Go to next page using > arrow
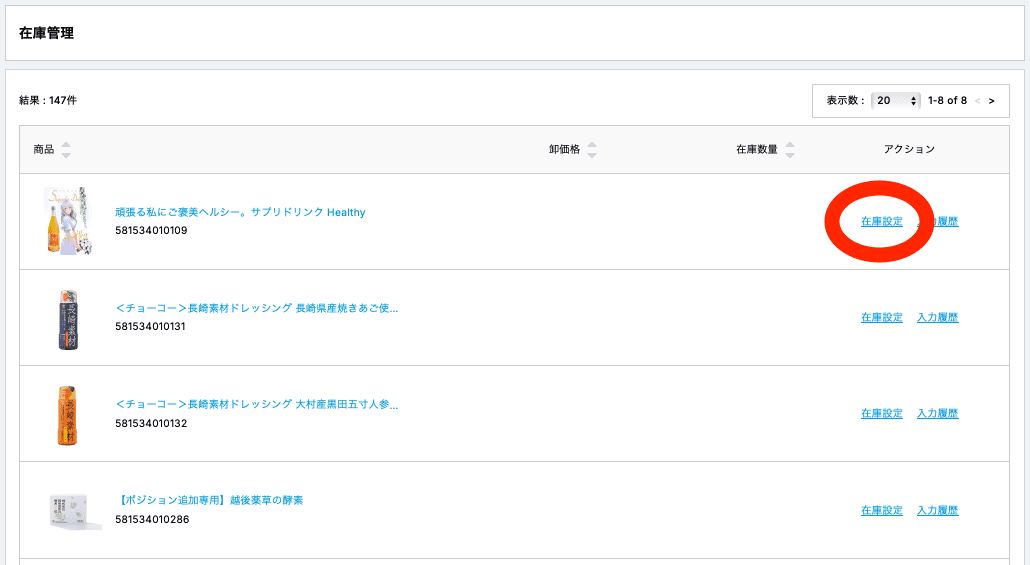 [x=992, y=101]
